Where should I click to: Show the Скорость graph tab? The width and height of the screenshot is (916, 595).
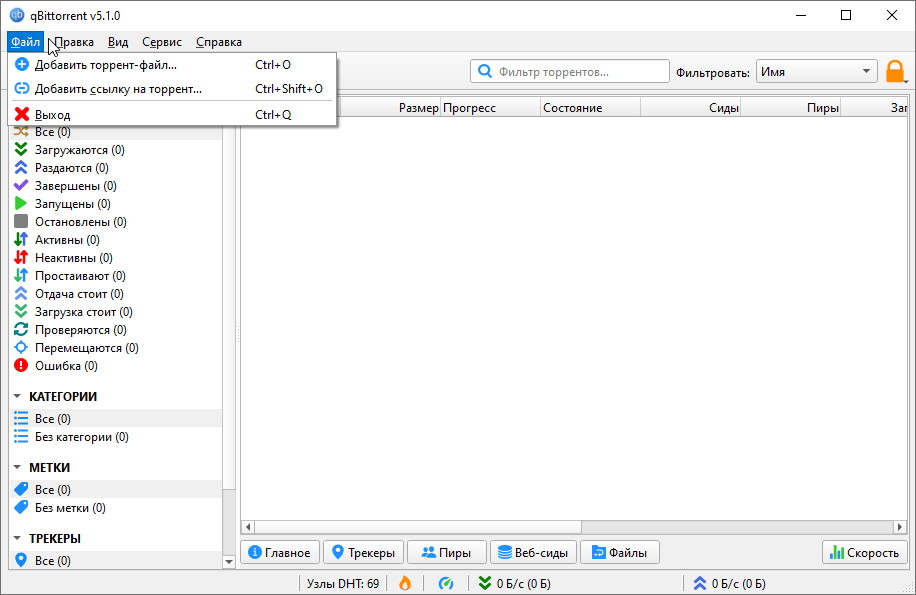(865, 552)
